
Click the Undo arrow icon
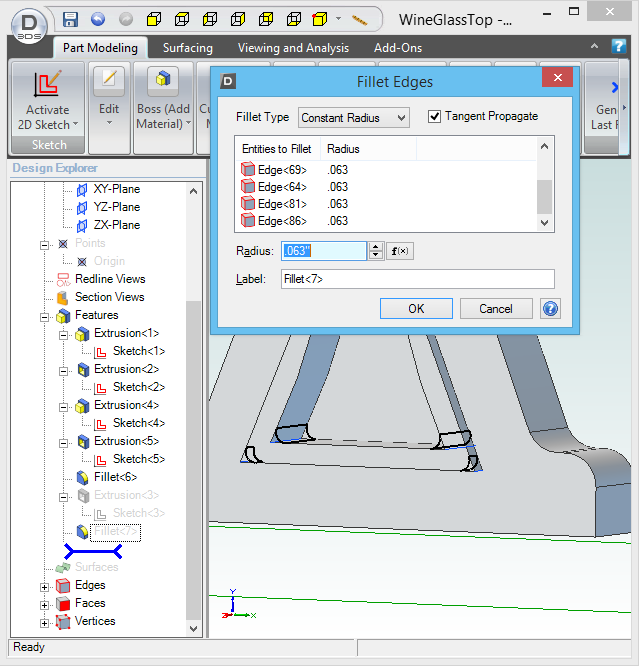98,19
